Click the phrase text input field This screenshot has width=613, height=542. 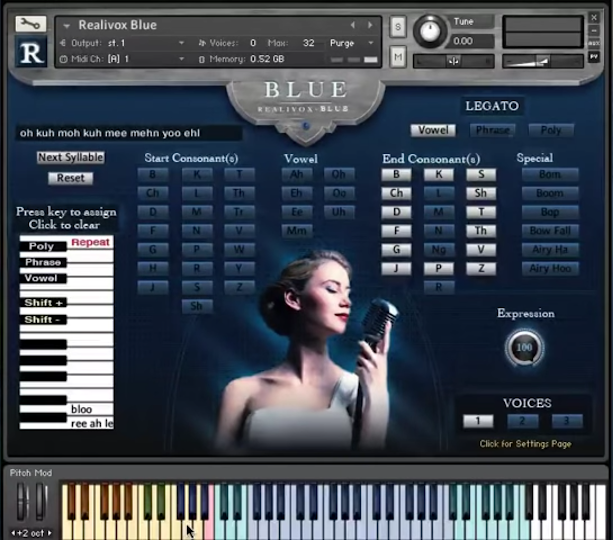coord(129,132)
